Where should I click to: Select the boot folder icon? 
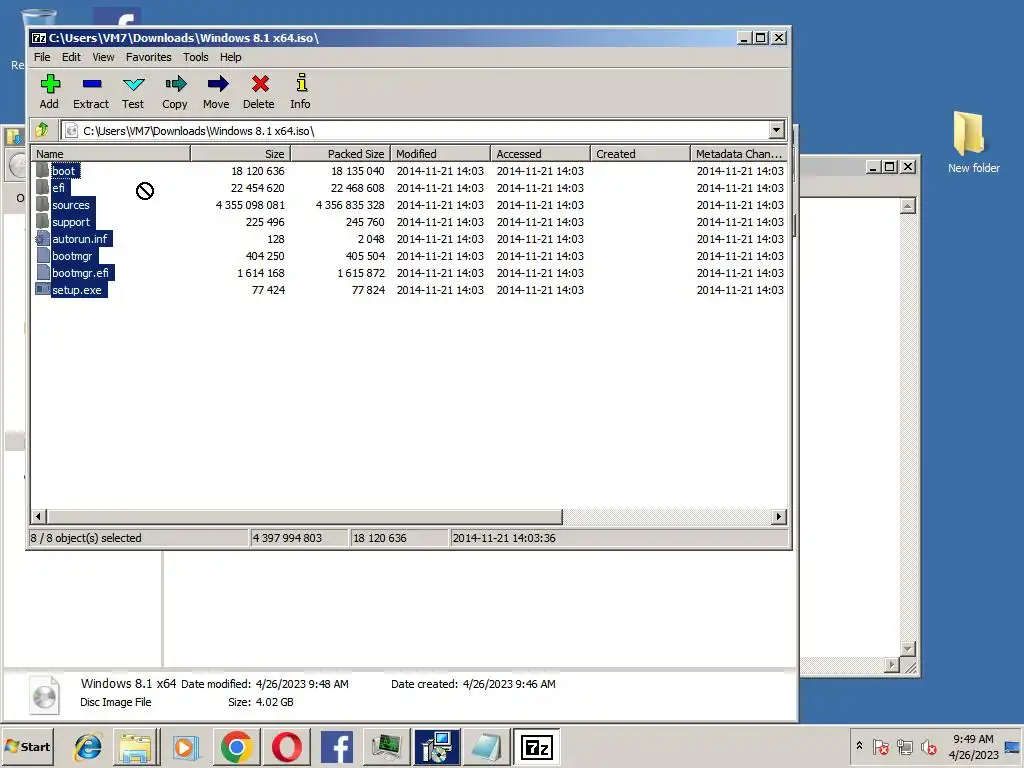42,170
